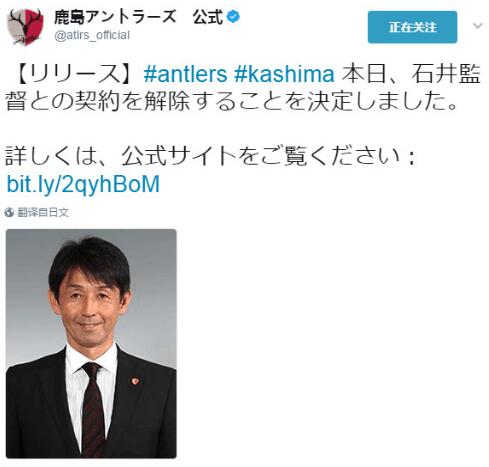This screenshot has width=489, height=467.
Task: Toggle the 正在关注 following button
Action: (x=412, y=27)
